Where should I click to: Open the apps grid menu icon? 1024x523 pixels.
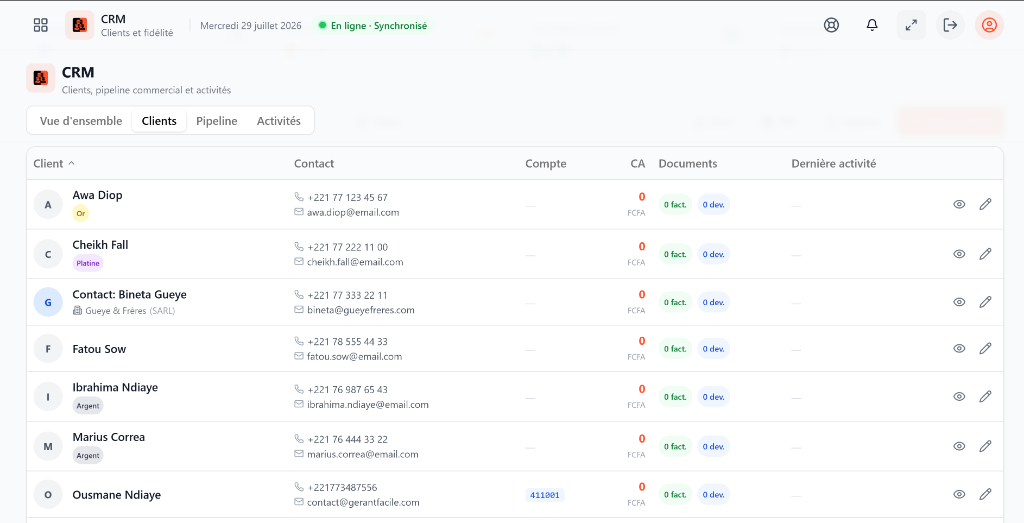tap(40, 25)
